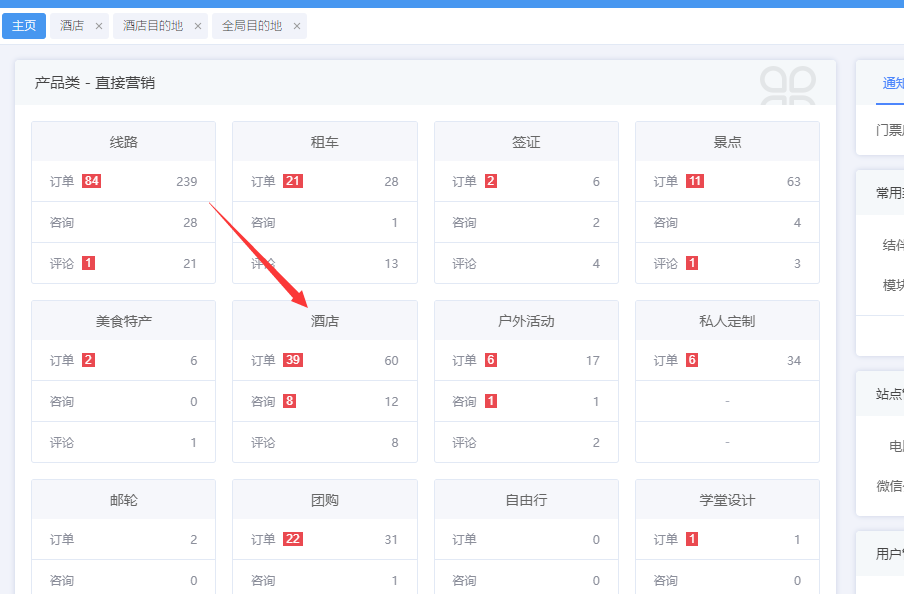Click the red 22 badge in 团购 orders

click(x=293, y=539)
